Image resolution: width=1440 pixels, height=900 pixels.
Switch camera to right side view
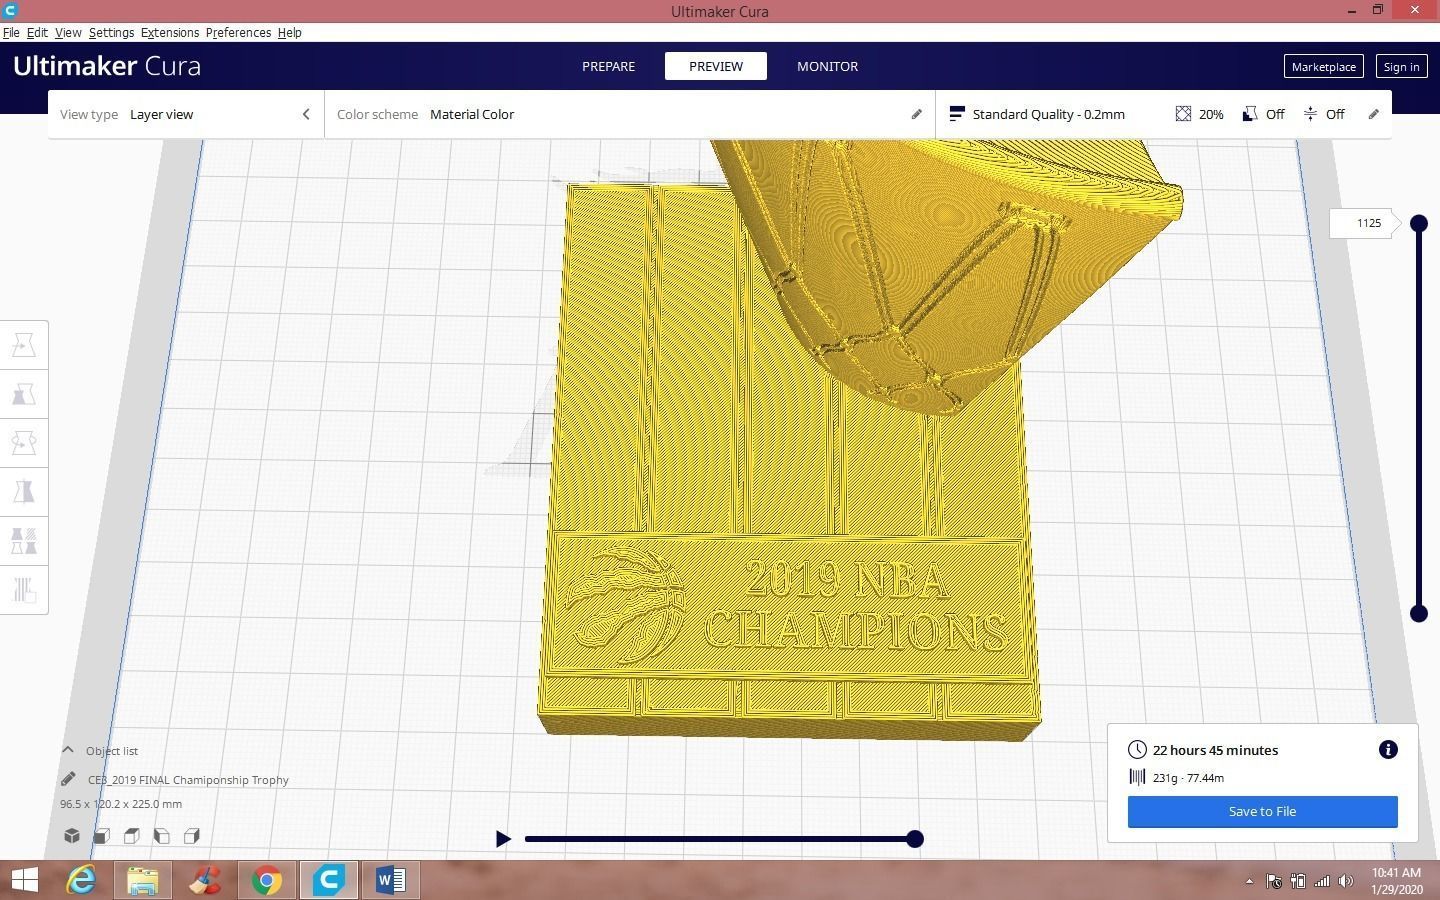coord(192,836)
